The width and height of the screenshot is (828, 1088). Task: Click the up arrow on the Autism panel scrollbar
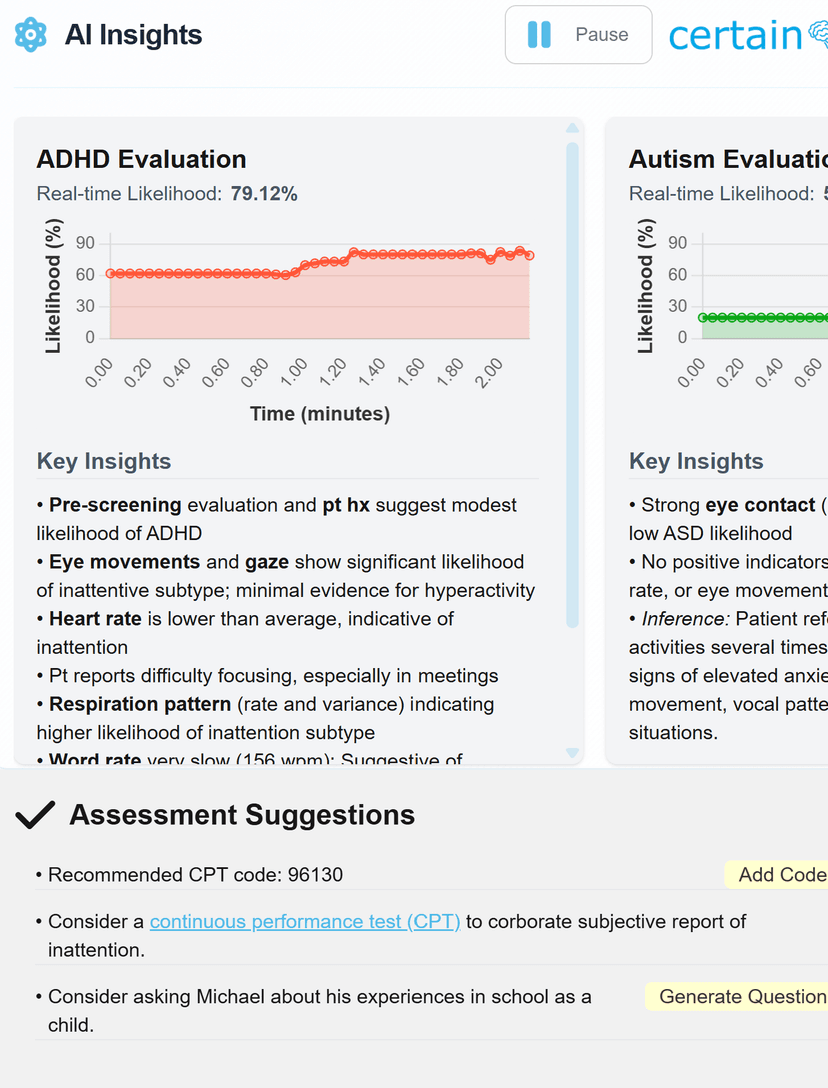pyautogui.click(x=826, y=127)
